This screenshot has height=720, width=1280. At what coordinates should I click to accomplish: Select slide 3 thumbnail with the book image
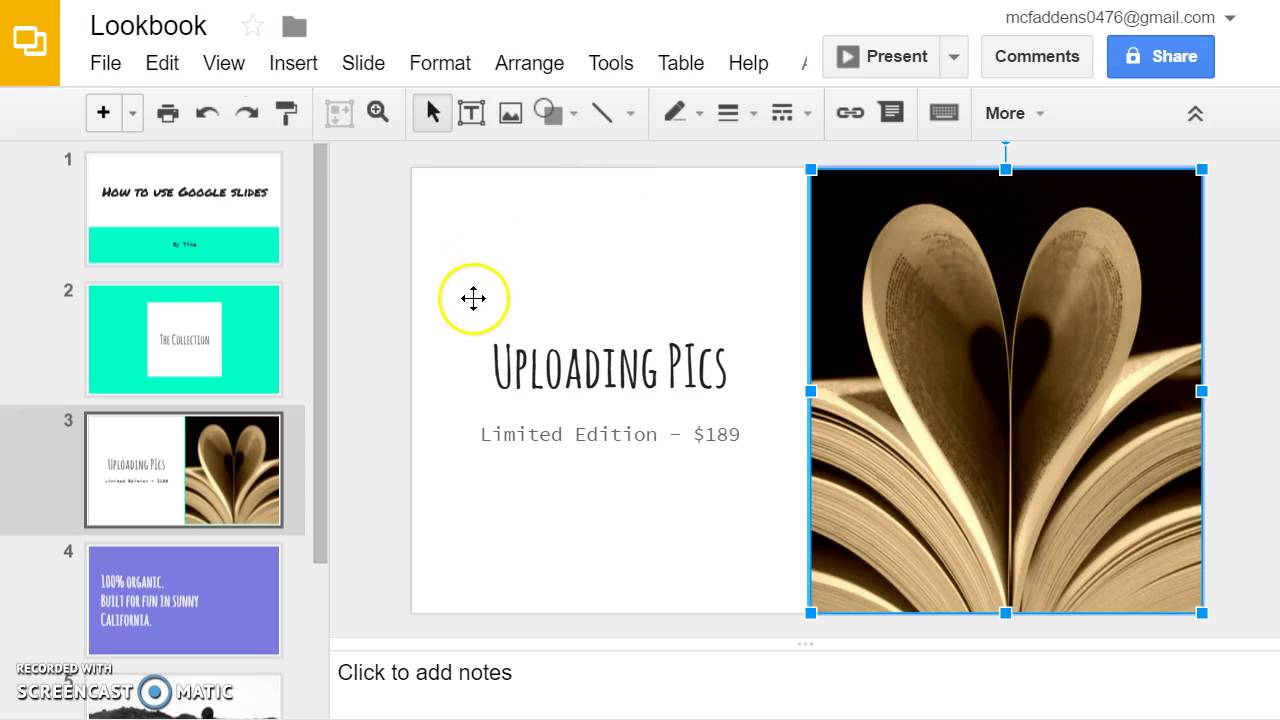184,470
